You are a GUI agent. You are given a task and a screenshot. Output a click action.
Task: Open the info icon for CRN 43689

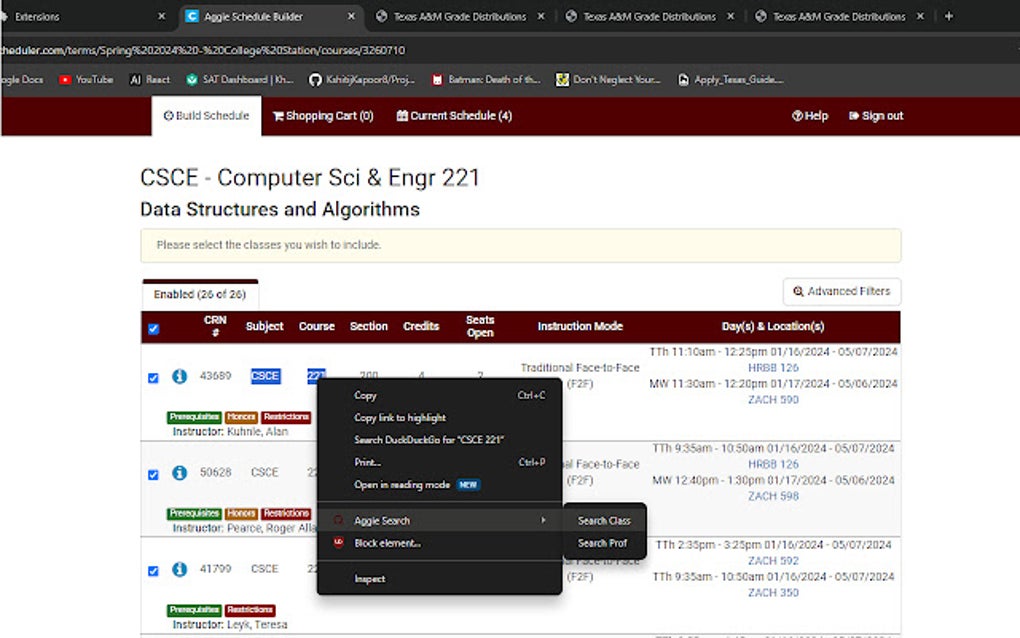pos(180,375)
